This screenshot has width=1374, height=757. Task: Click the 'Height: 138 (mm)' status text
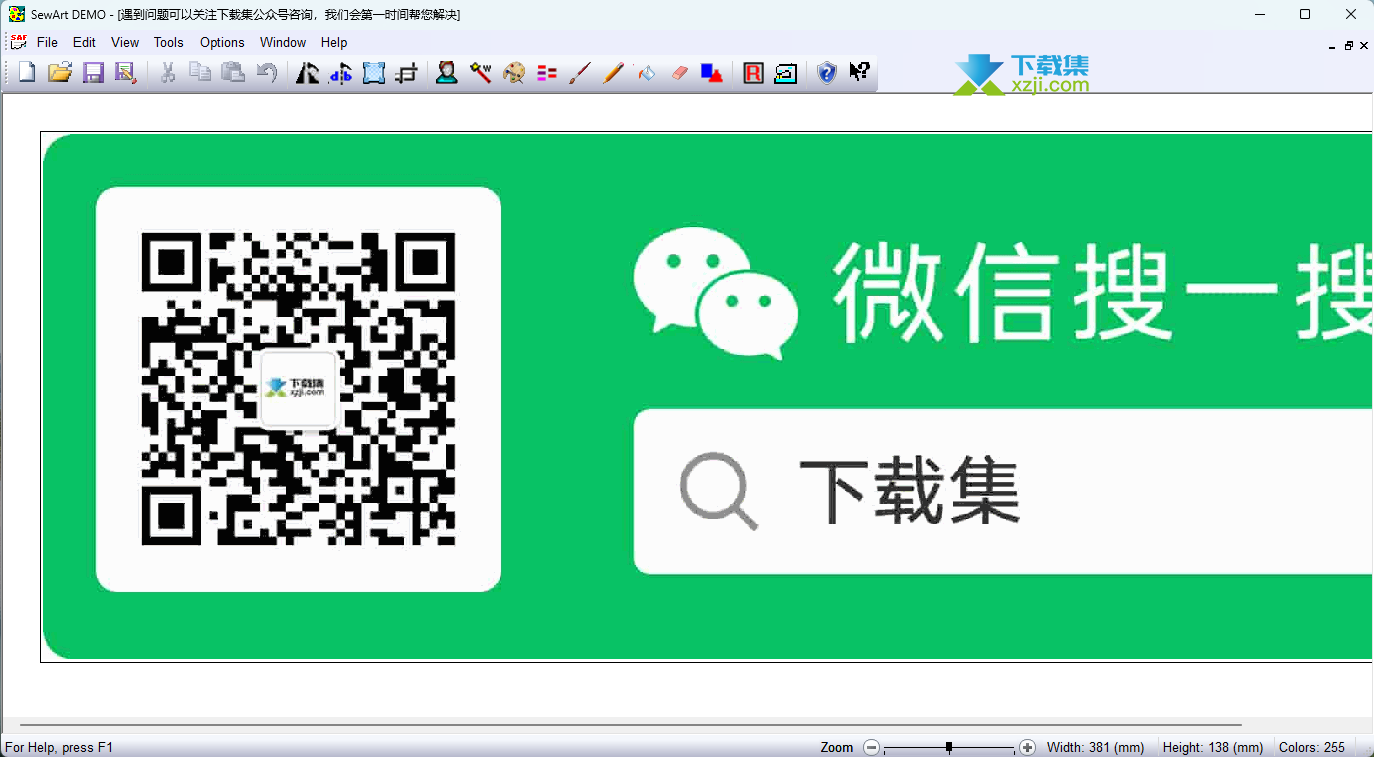(1213, 747)
